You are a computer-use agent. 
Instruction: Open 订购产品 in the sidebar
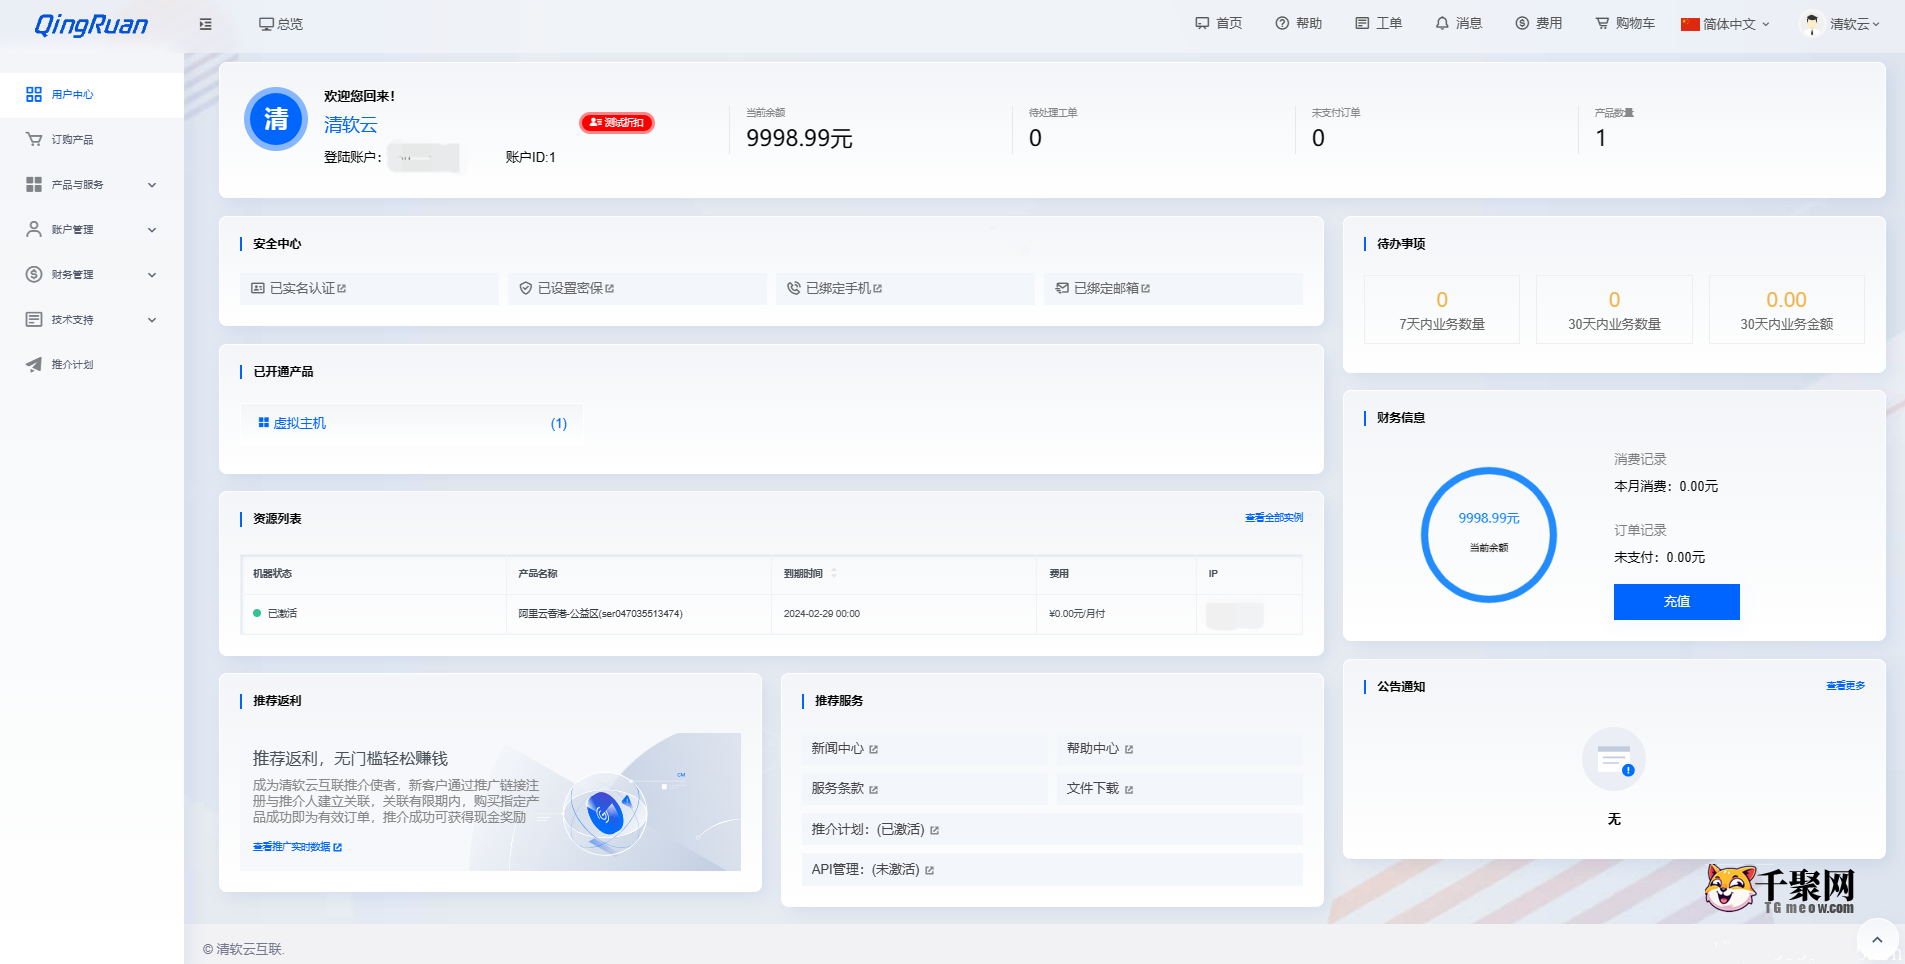pyautogui.click(x=92, y=139)
